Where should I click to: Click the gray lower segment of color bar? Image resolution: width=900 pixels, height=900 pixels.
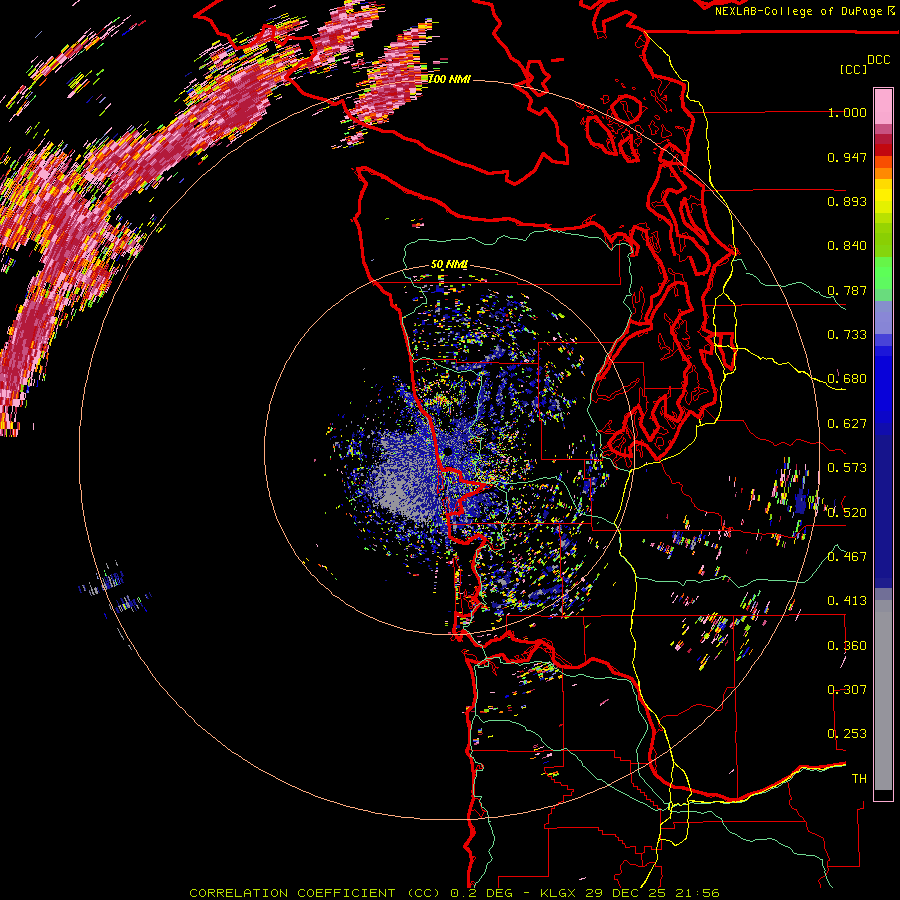[883, 695]
